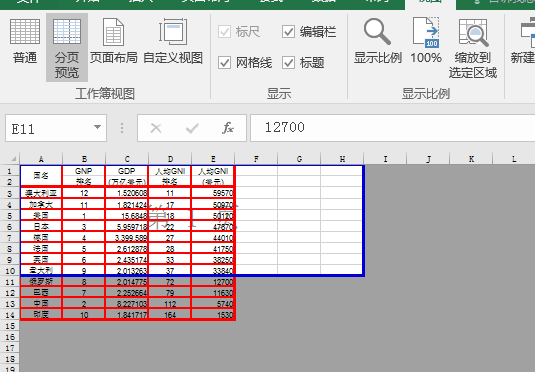Select row 11 header
The height and width of the screenshot is (372, 535).
pyautogui.click(x=10, y=282)
